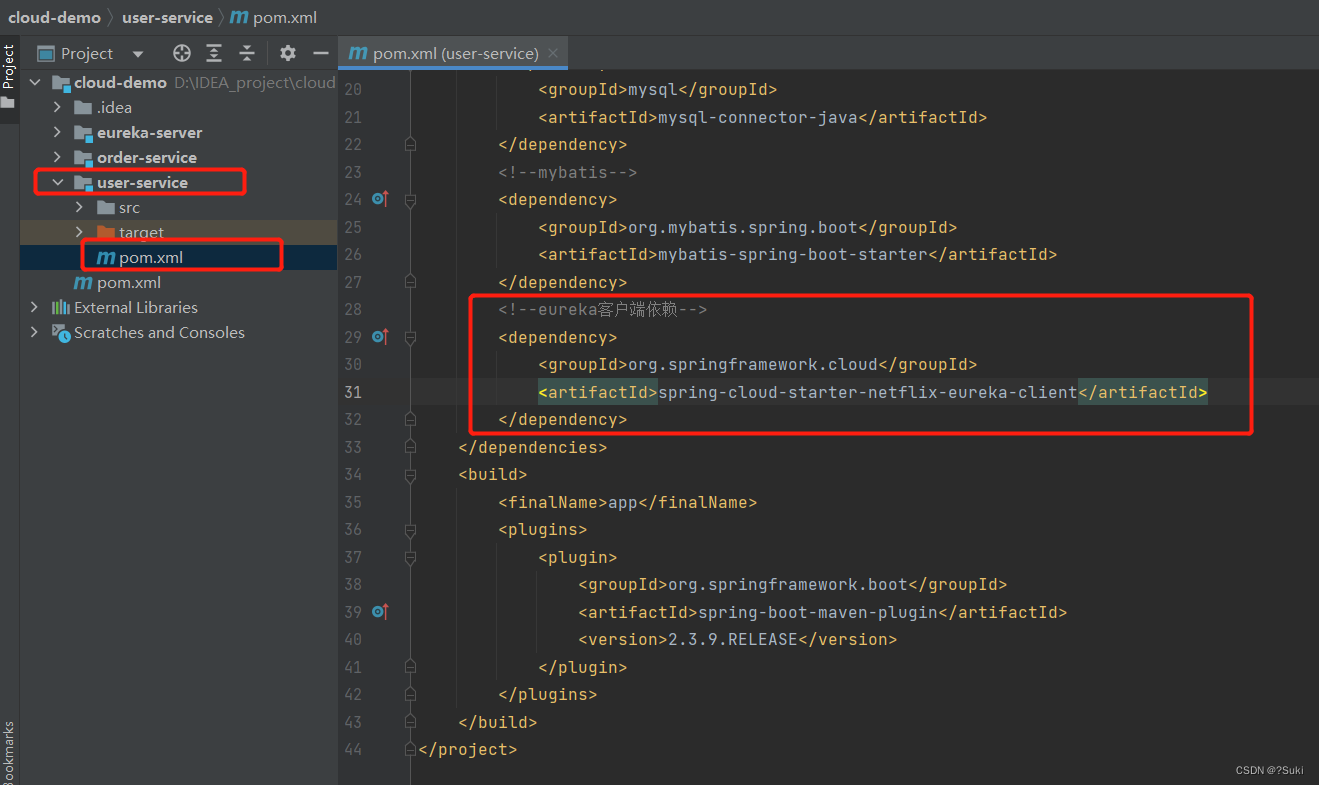Click line number 44 in gutter
The height and width of the screenshot is (785, 1319).
(353, 749)
